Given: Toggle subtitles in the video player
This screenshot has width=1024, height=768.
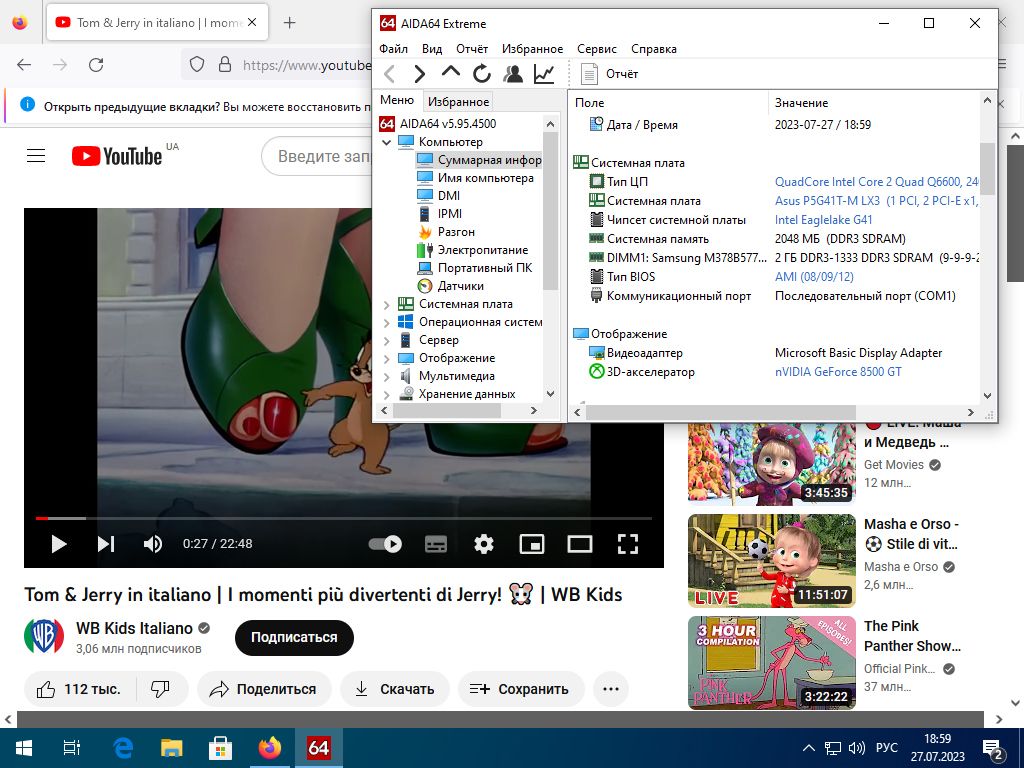Looking at the screenshot, I should [436, 543].
